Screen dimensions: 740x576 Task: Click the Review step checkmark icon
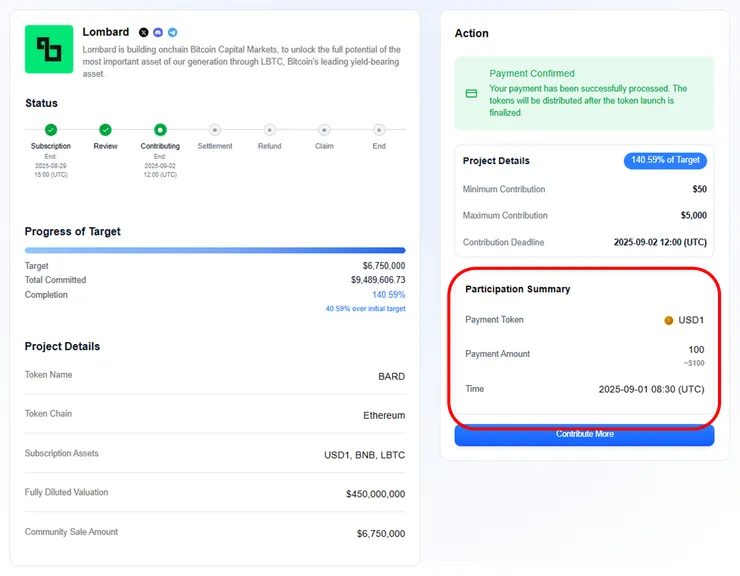[105, 129]
